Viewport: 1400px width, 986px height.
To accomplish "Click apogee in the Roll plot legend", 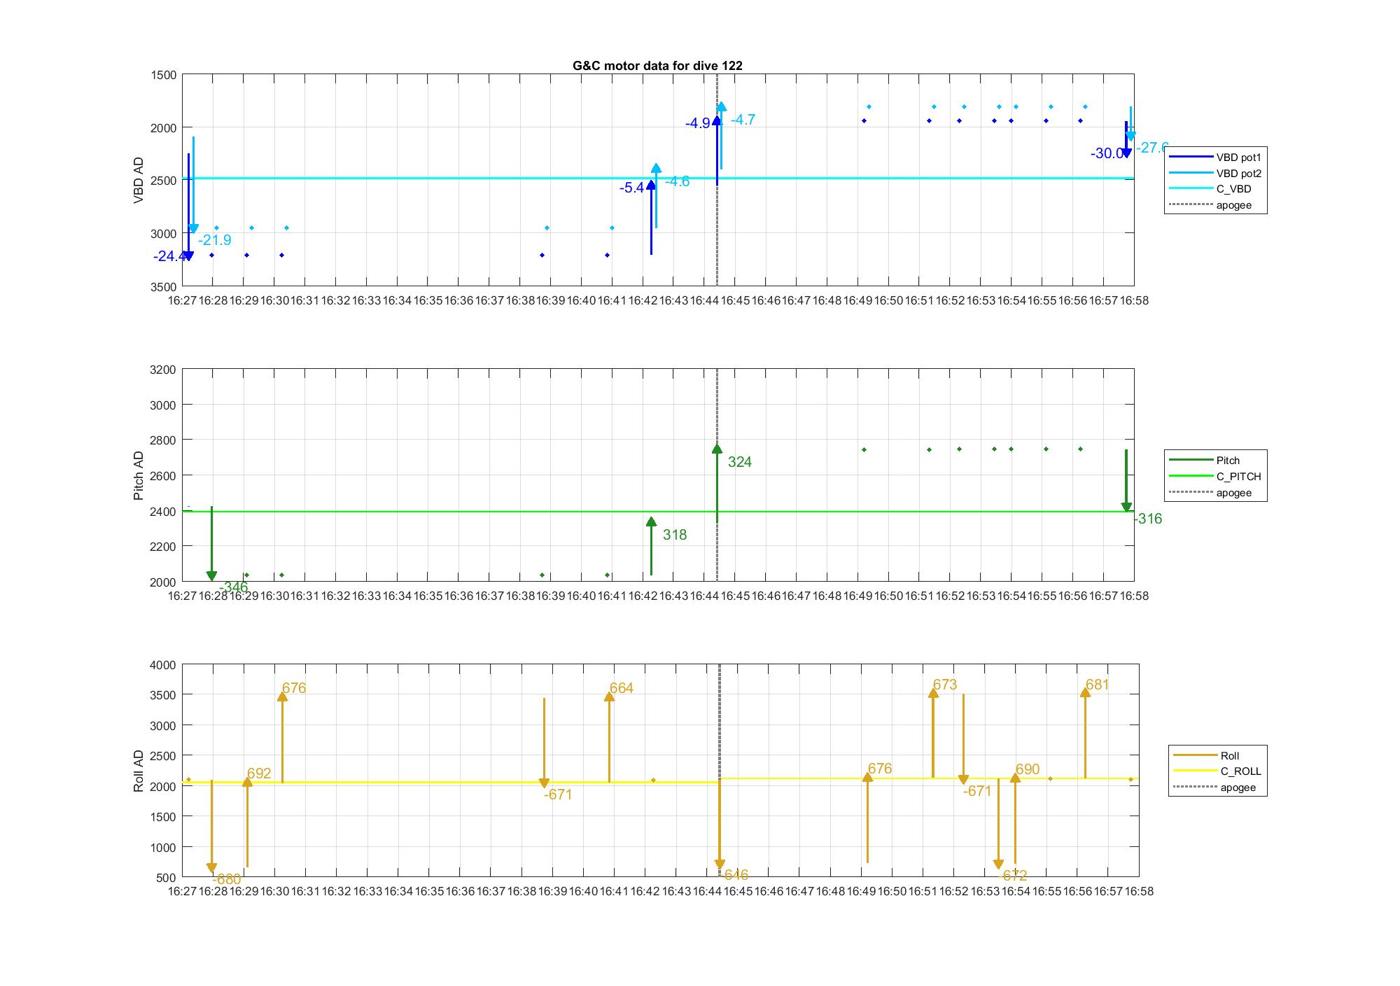I will (1215, 788).
